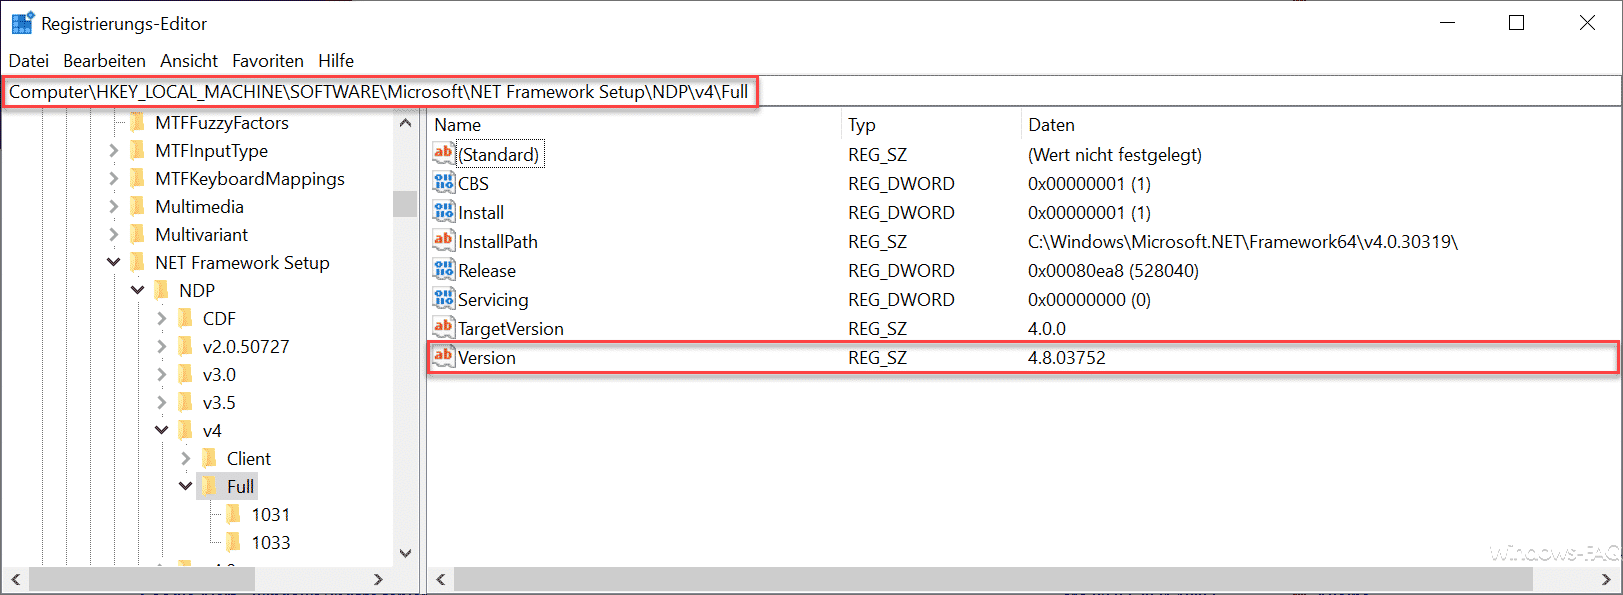Click the v3.0 folder icon
Image resolution: width=1623 pixels, height=595 pixels.
(x=186, y=375)
